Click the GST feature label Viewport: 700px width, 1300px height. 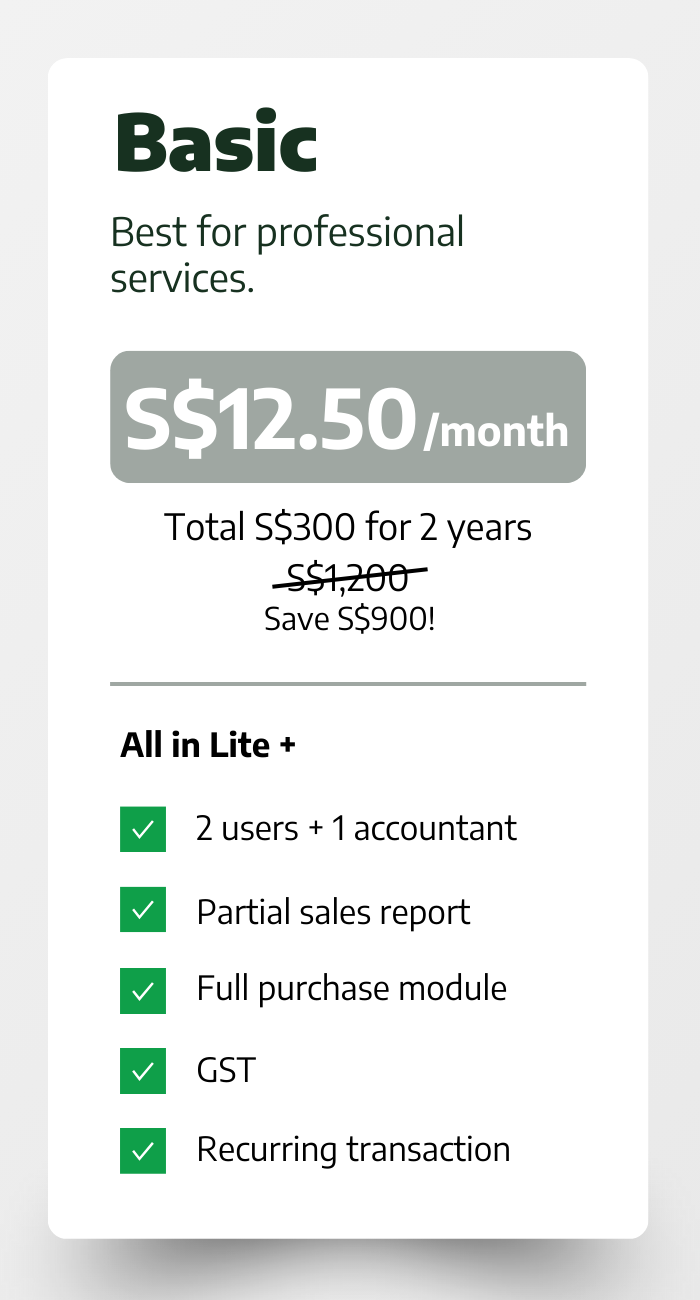tap(226, 1070)
